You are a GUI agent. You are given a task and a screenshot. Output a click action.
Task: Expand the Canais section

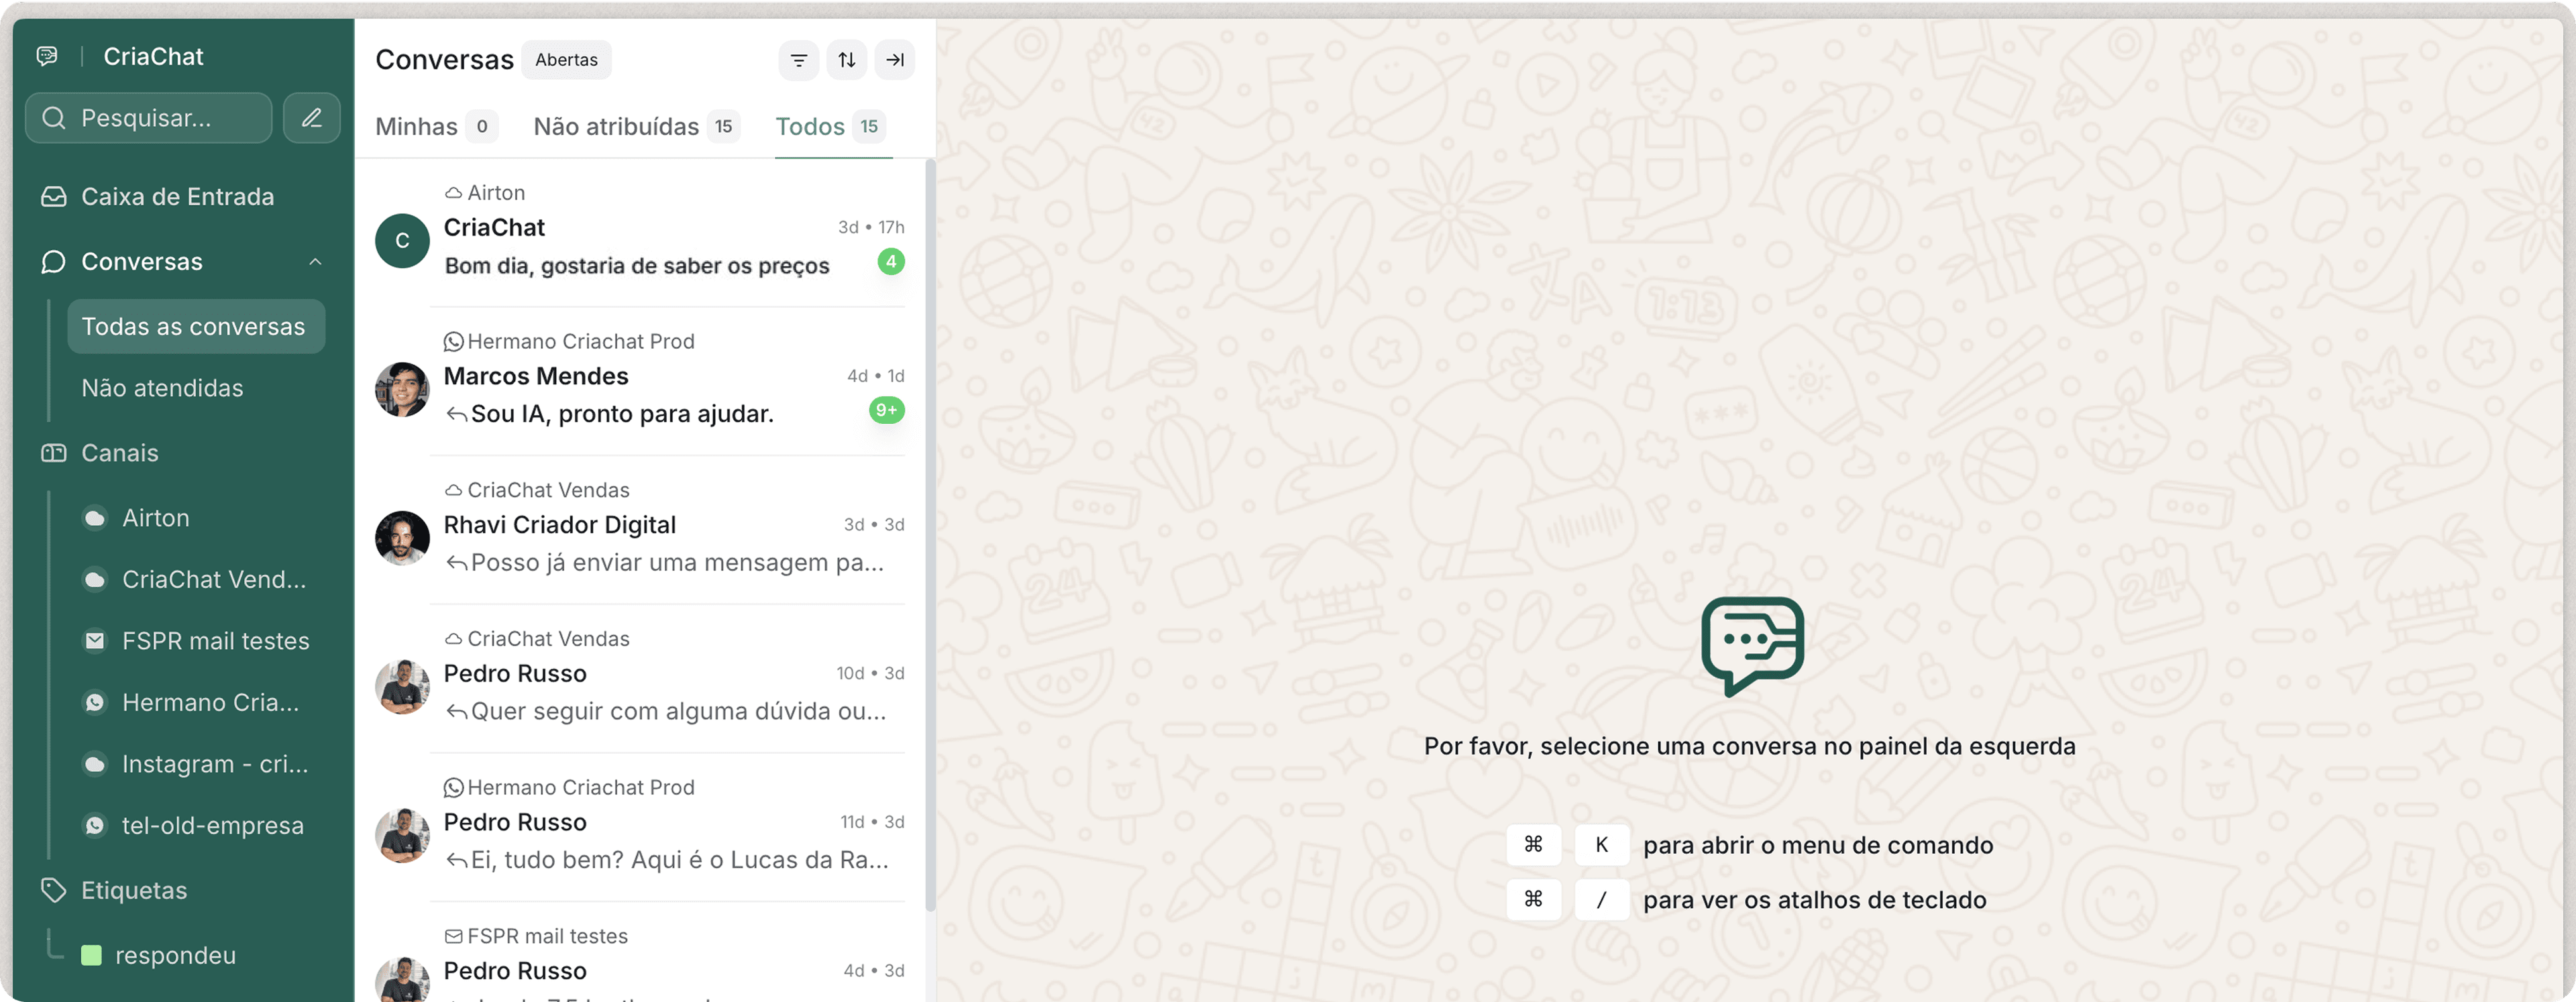pos(119,453)
